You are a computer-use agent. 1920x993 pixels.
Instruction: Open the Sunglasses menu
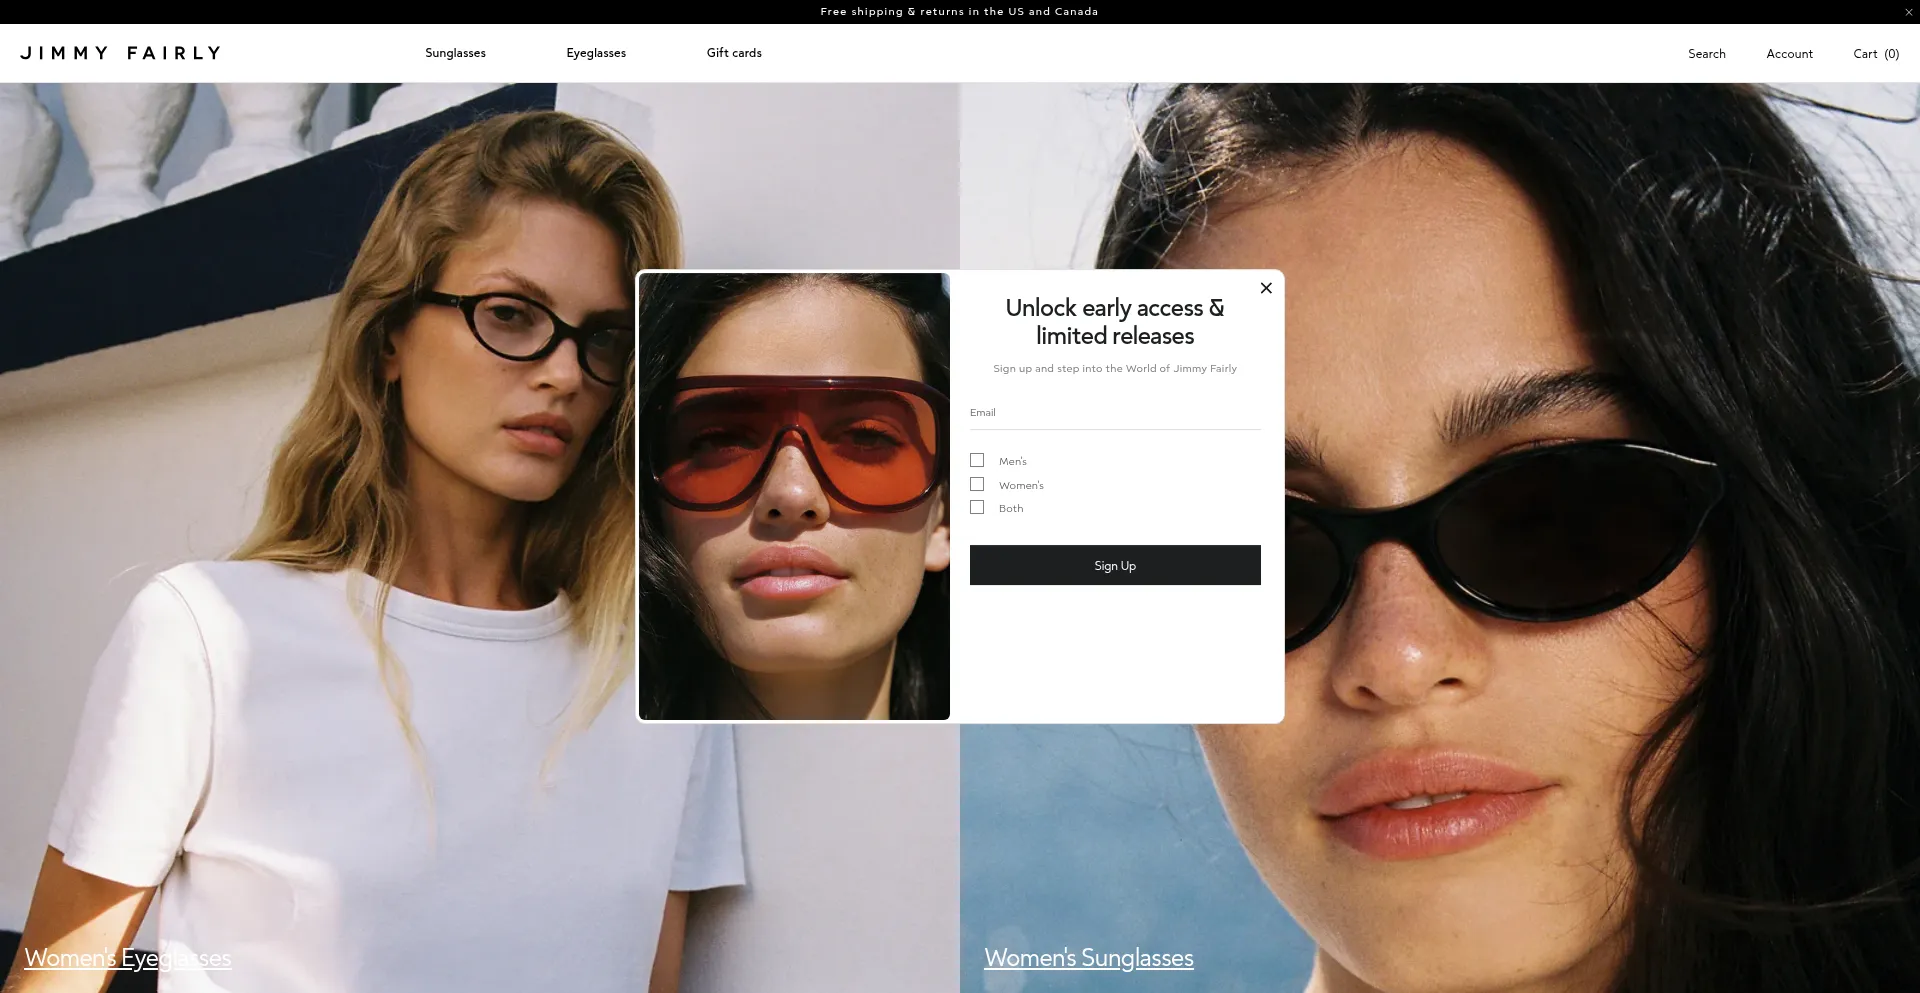coord(455,53)
